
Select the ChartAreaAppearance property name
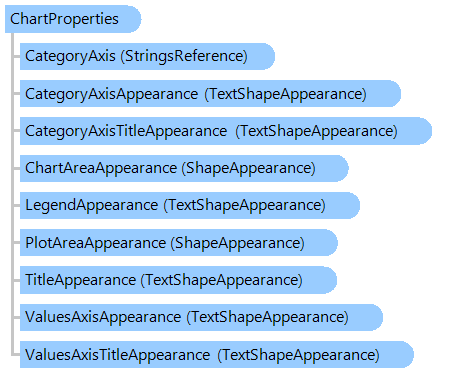click(x=101, y=168)
